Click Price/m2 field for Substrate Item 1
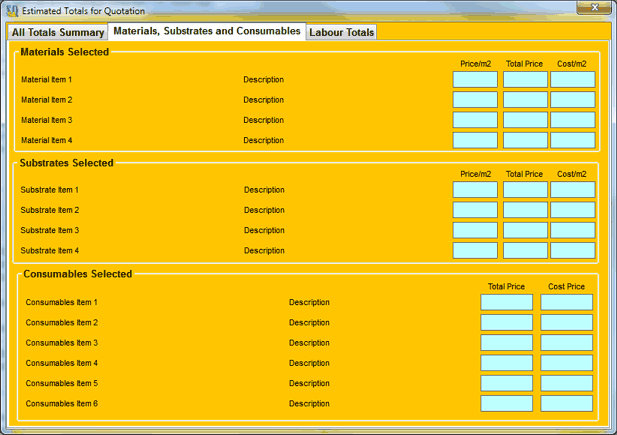The image size is (617, 435). (475, 190)
